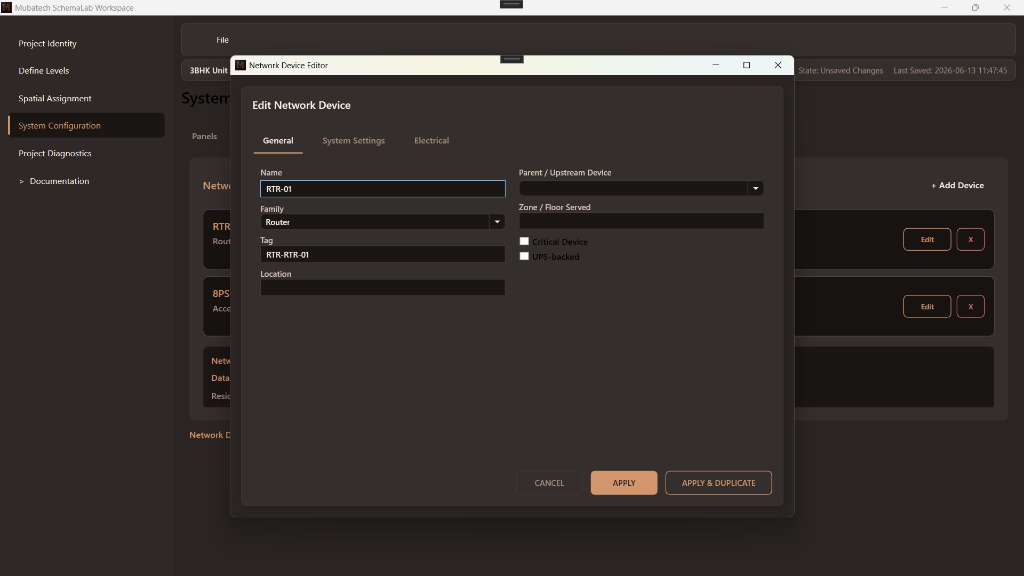The image size is (1024, 576).
Task: Switch to the General tab
Action: point(278,140)
